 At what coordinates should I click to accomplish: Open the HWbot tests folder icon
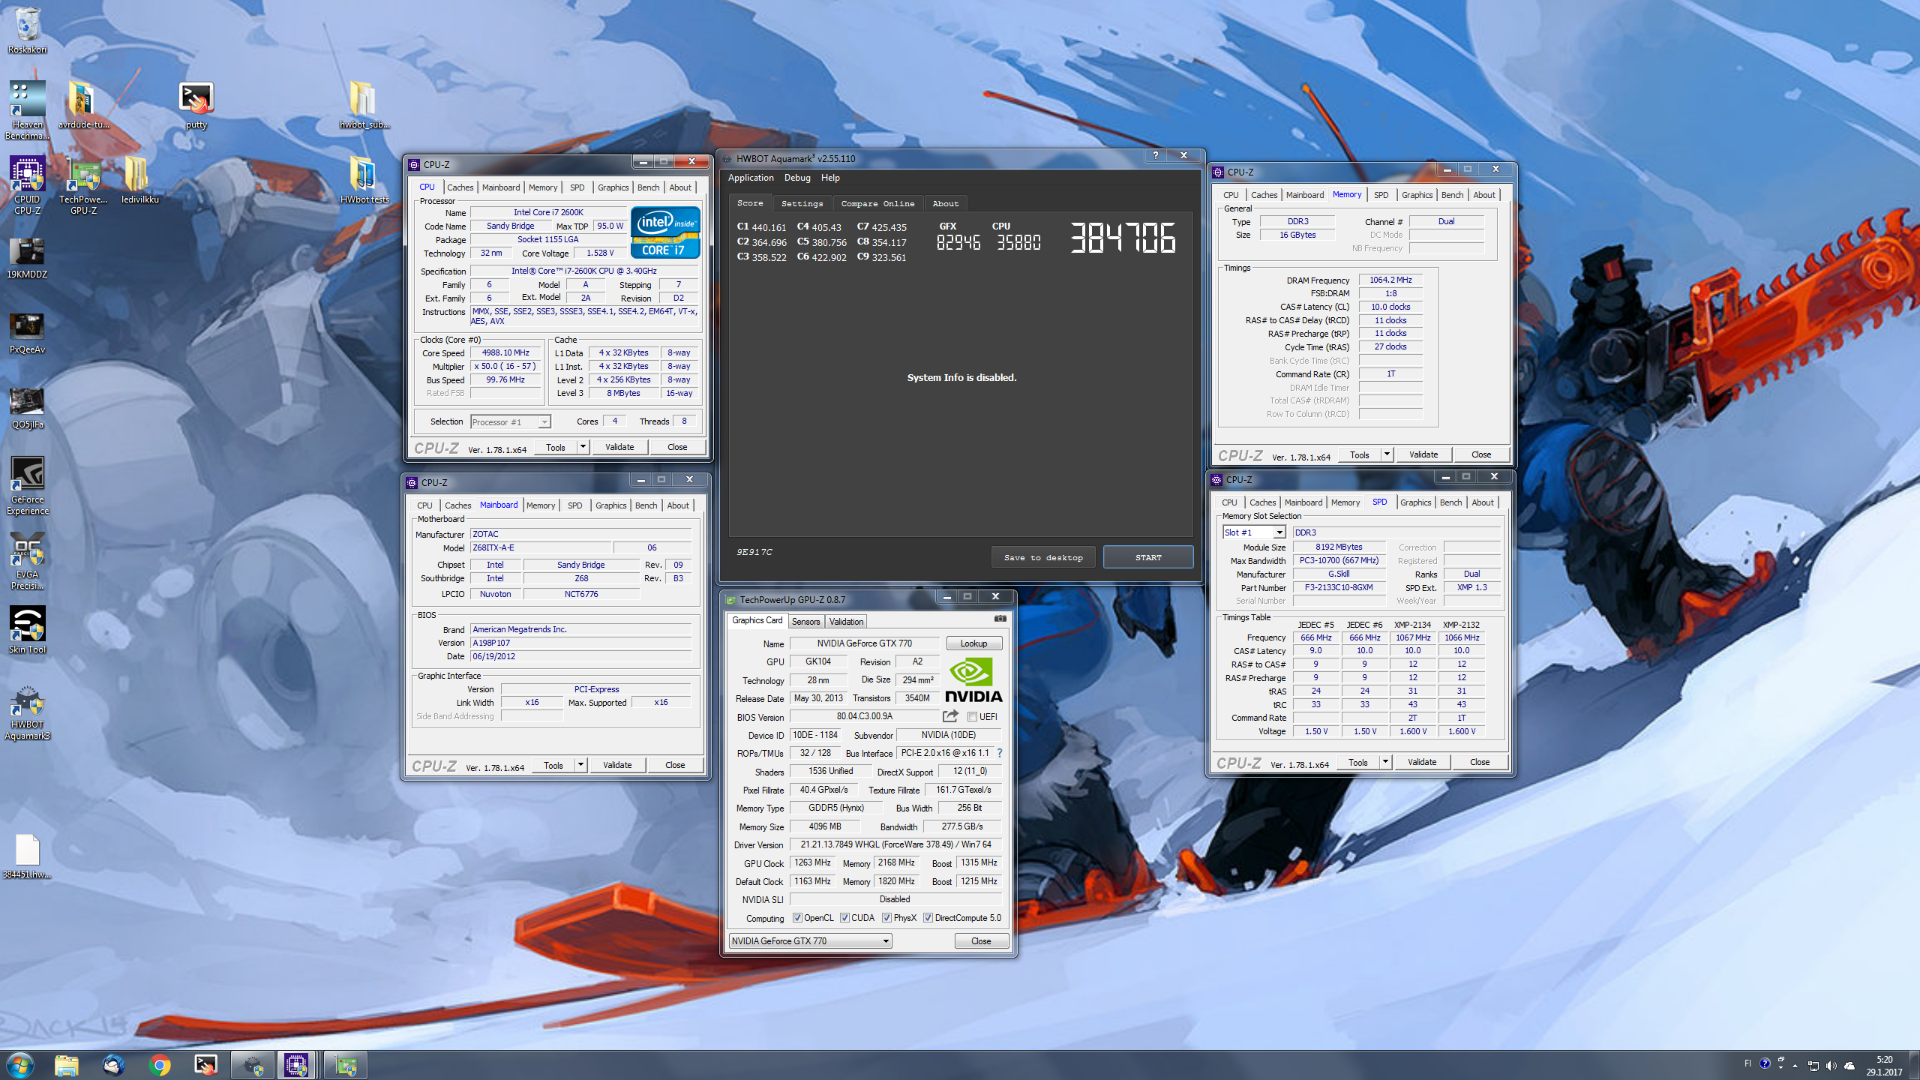point(364,180)
